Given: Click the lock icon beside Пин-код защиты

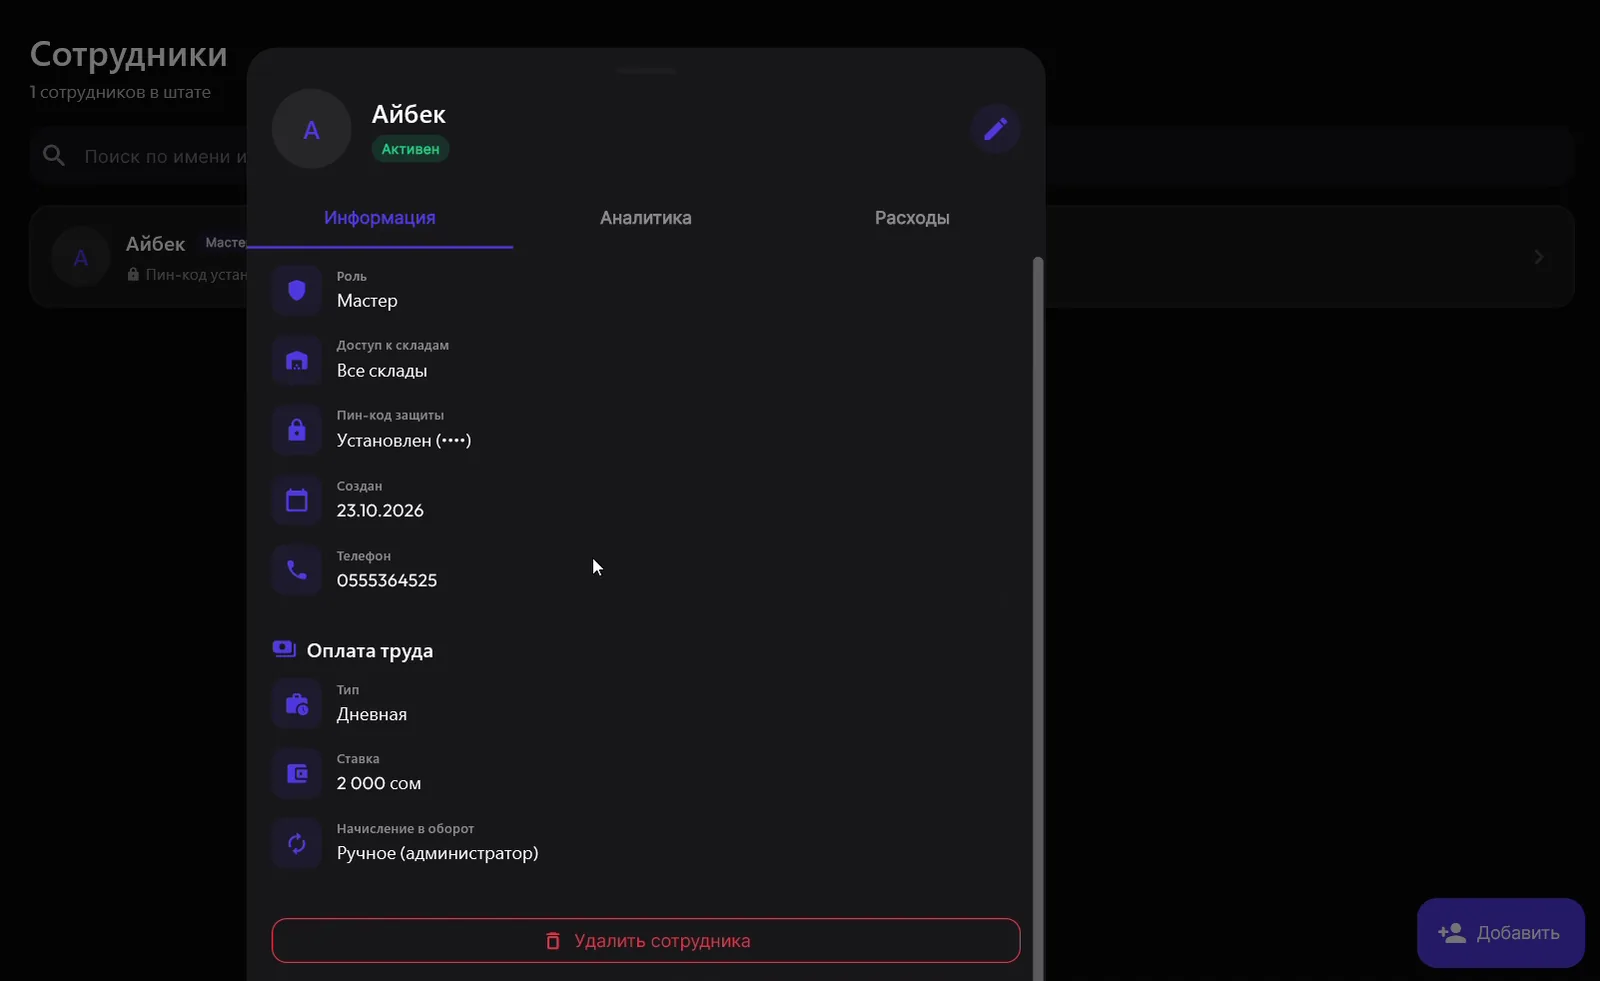Looking at the screenshot, I should (x=297, y=430).
